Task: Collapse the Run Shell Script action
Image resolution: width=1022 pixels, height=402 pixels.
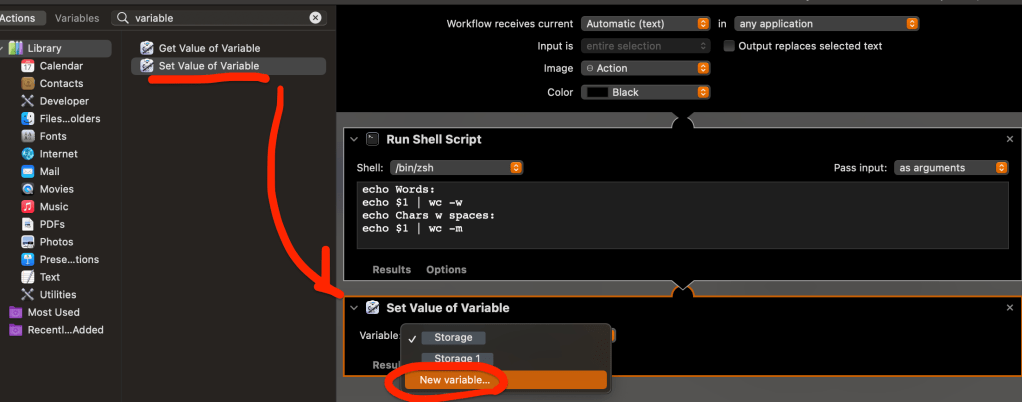Action: [354, 140]
